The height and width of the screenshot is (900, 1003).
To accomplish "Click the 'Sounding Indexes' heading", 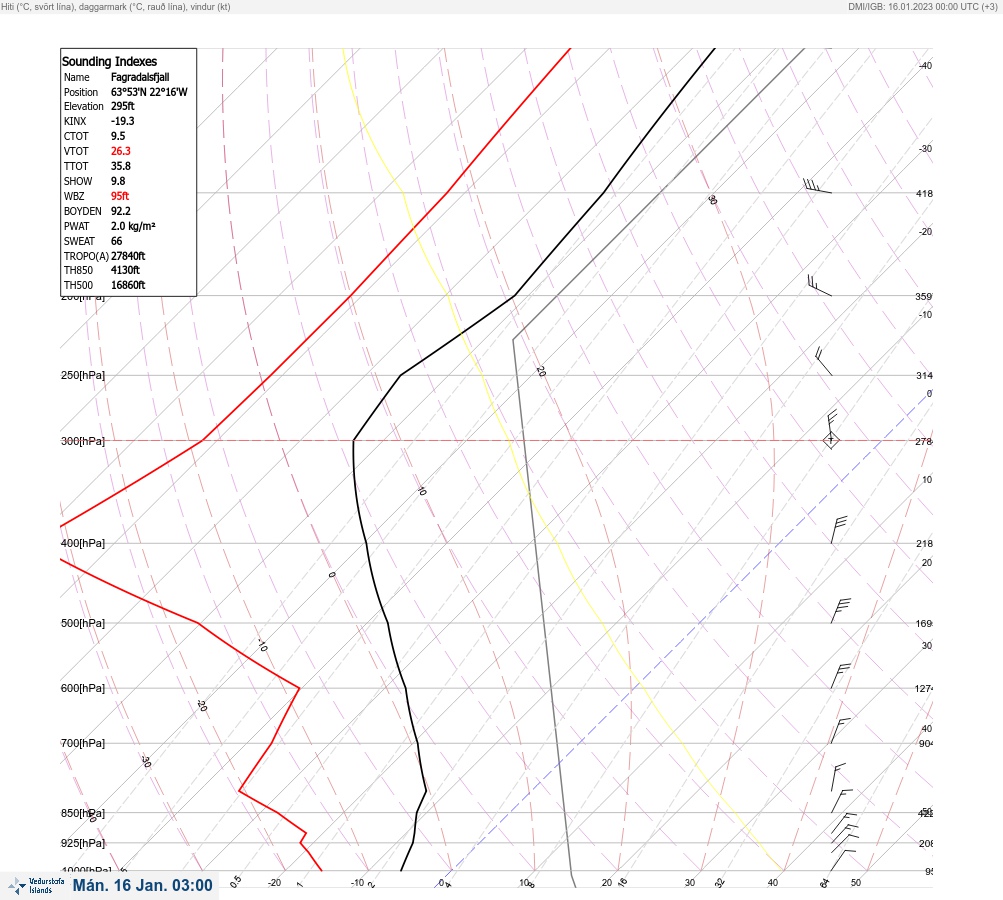I will click(109, 61).
